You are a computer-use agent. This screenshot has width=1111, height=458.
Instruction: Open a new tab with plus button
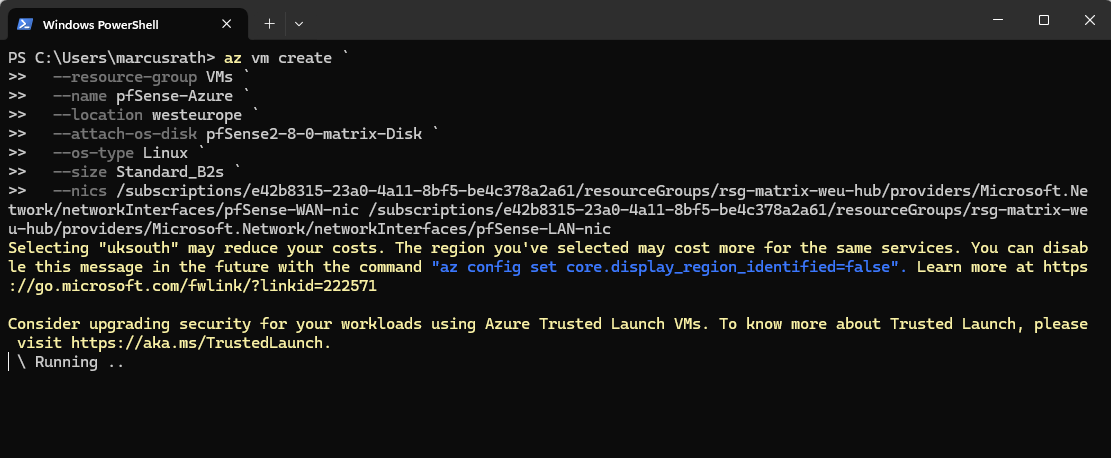(x=269, y=23)
